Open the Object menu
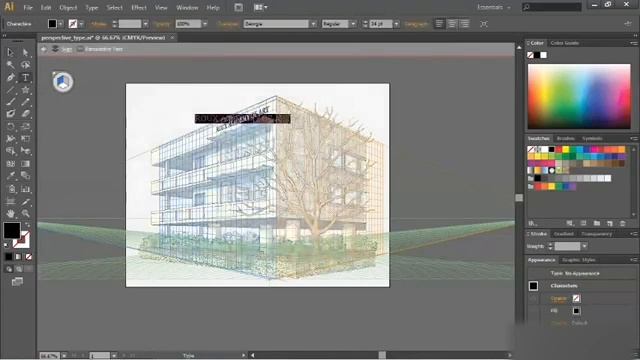640x360 pixels. 68,7
